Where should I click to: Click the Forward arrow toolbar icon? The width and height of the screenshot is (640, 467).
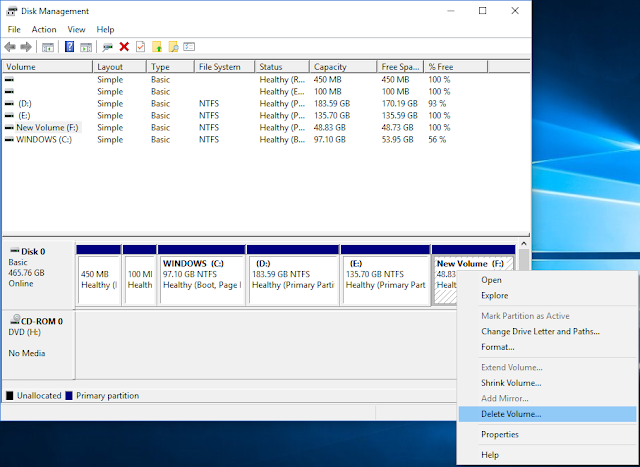(26, 47)
